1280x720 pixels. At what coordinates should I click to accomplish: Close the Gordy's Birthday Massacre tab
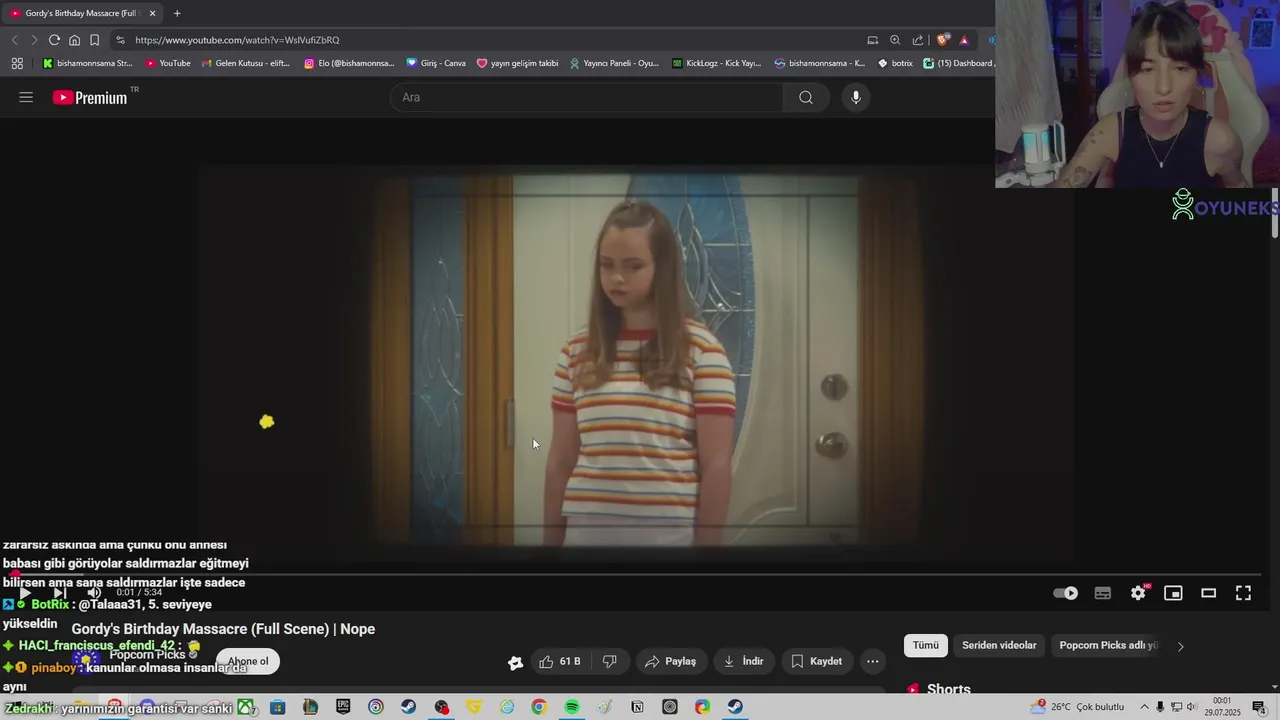(x=153, y=13)
